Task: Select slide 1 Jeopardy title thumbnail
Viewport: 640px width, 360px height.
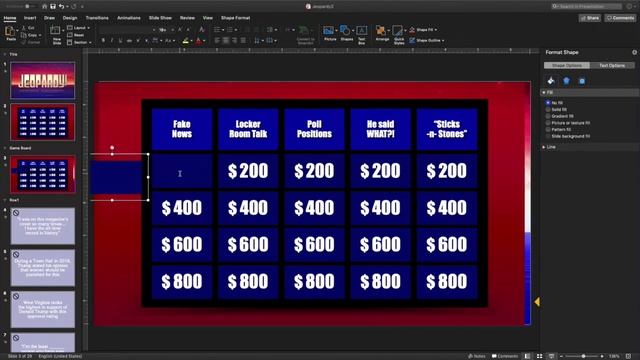Action: tap(43, 80)
